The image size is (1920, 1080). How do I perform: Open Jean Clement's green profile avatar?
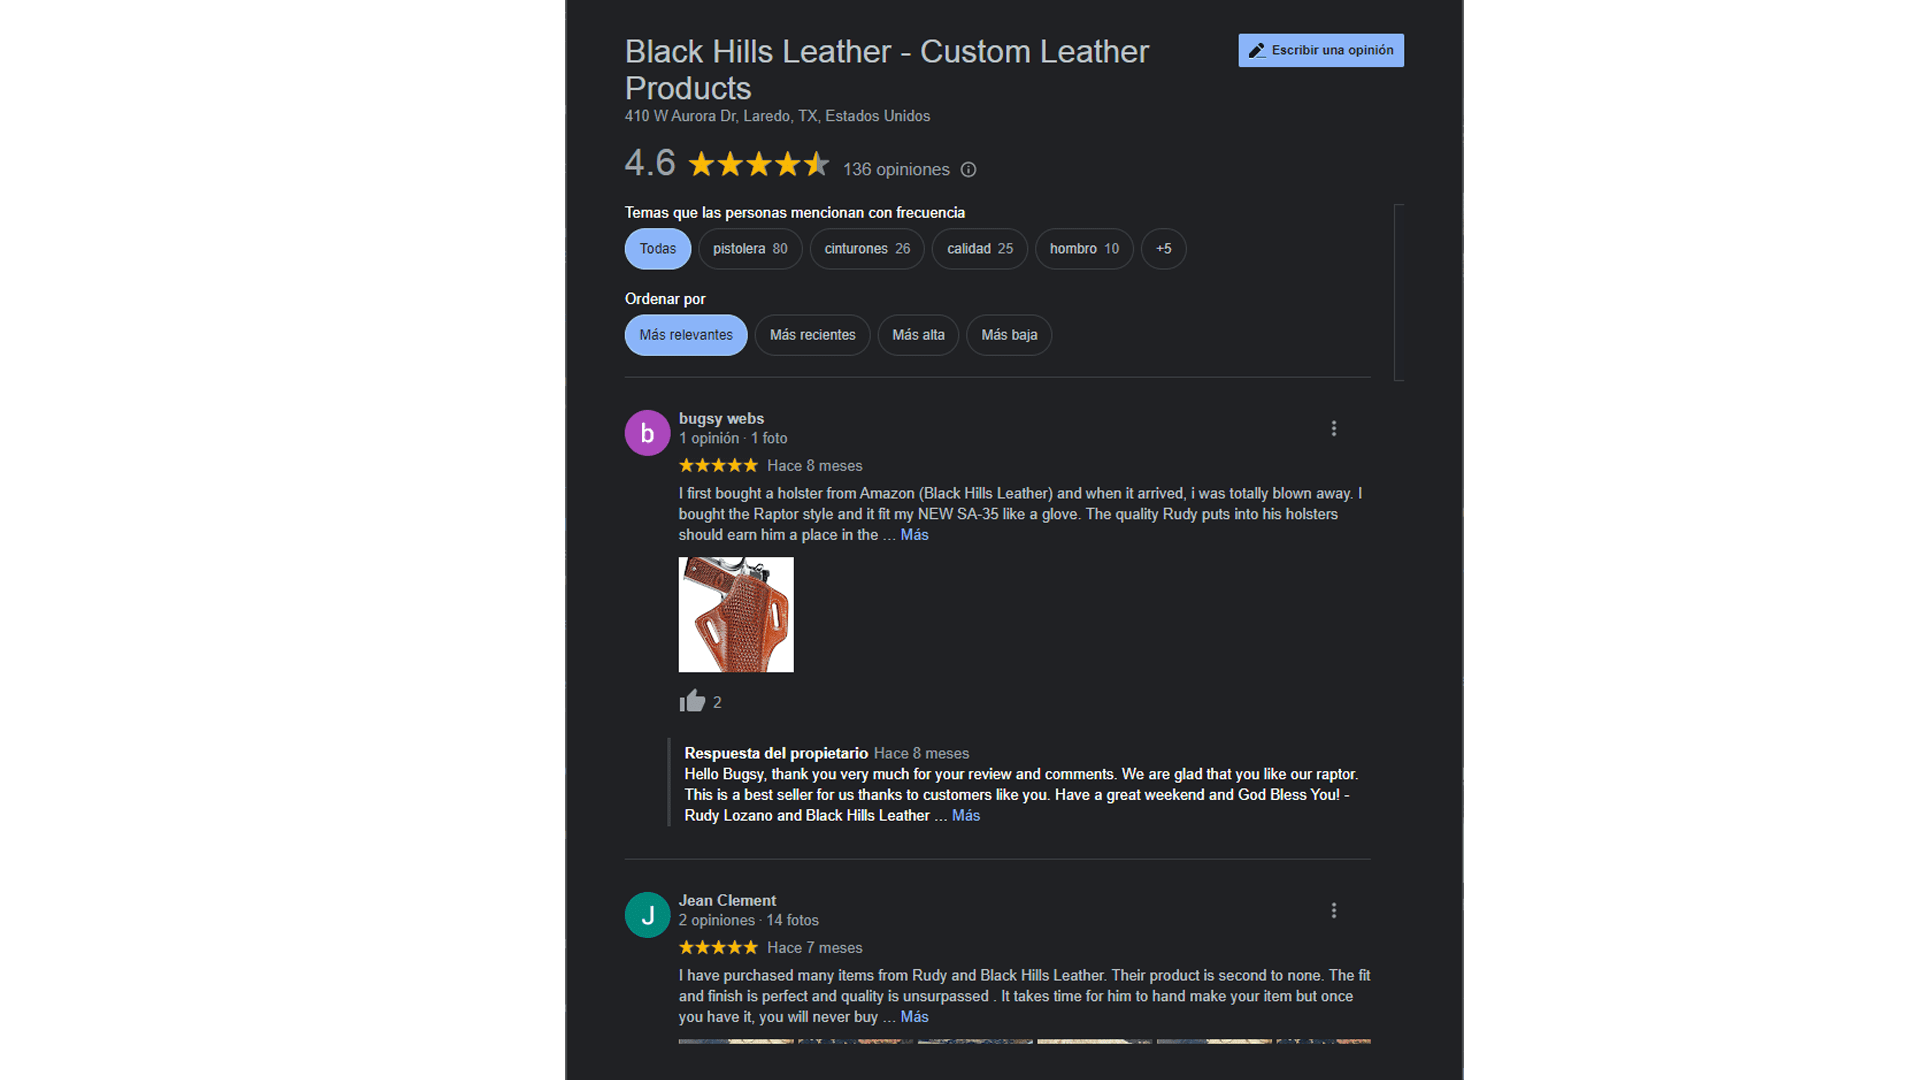tap(647, 915)
